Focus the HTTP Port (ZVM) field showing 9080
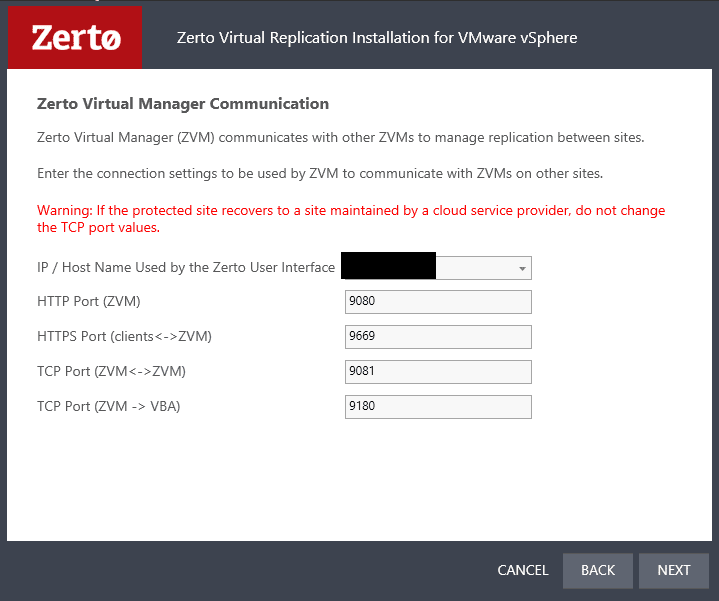The height and width of the screenshot is (601, 719). pyautogui.click(x=438, y=302)
